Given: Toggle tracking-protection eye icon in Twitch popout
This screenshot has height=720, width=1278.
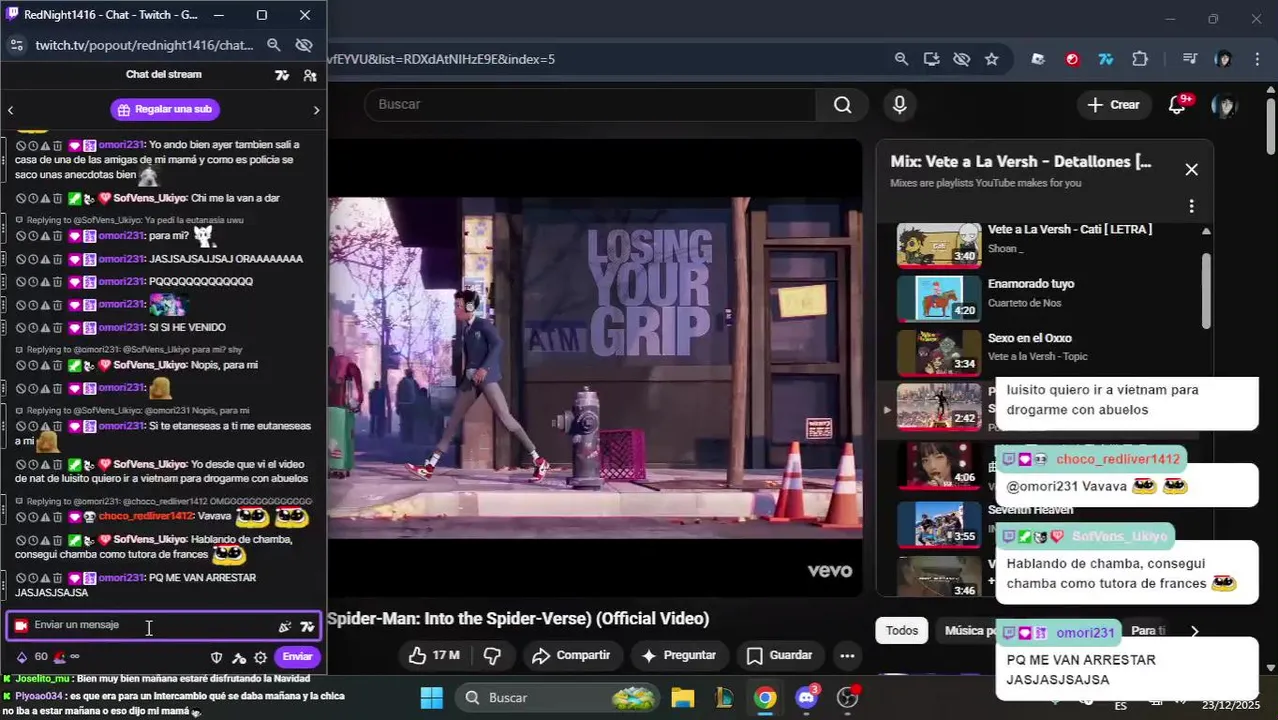Looking at the screenshot, I should coord(304,45).
